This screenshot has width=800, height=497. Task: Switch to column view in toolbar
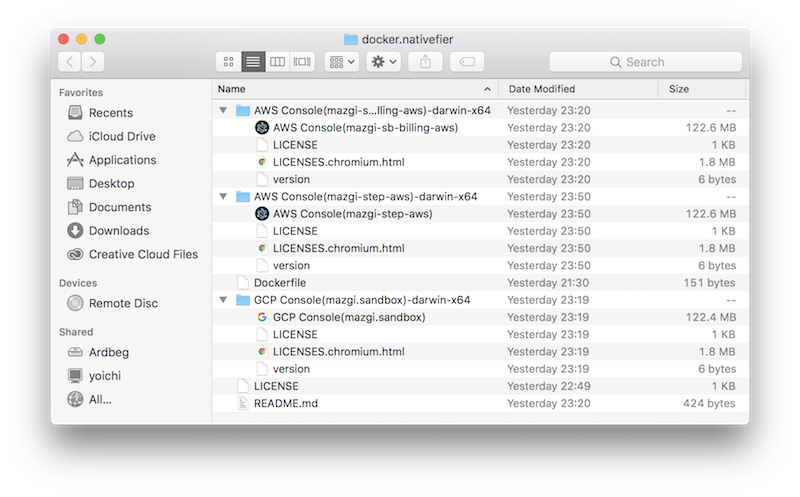coord(278,62)
